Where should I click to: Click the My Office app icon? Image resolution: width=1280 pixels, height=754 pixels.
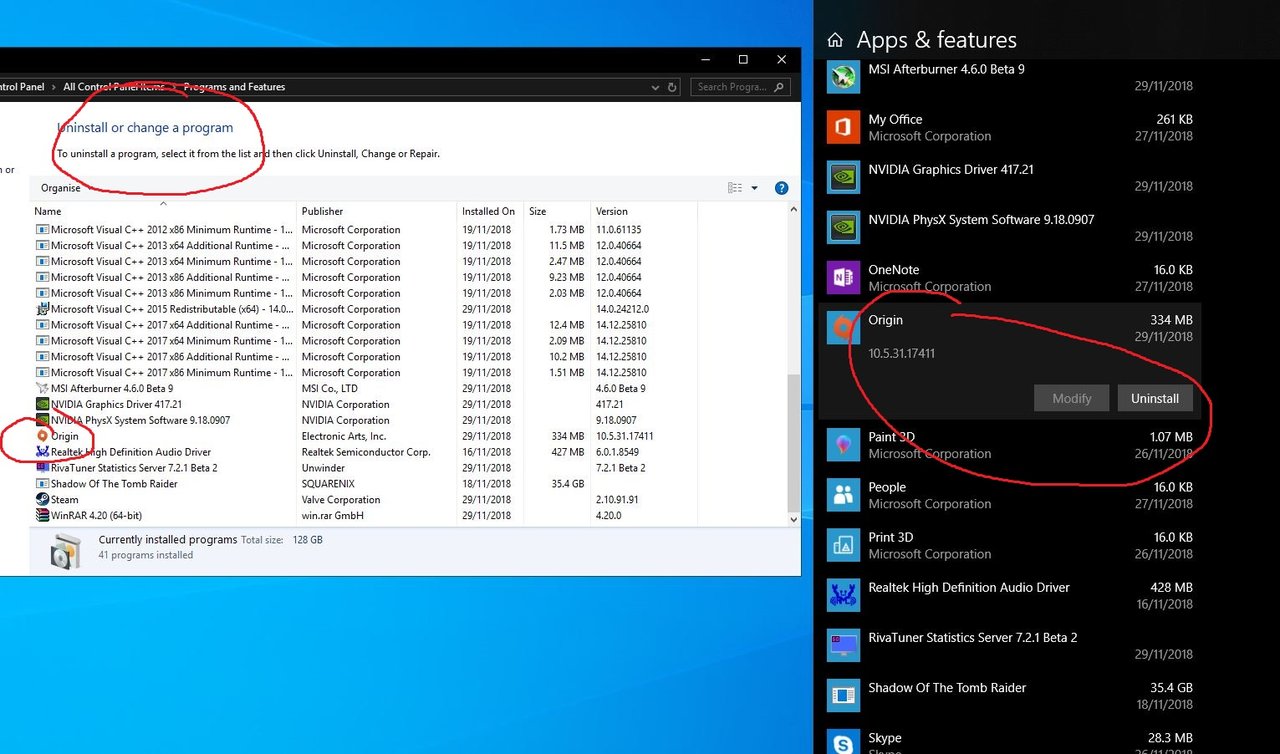click(x=844, y=127)
